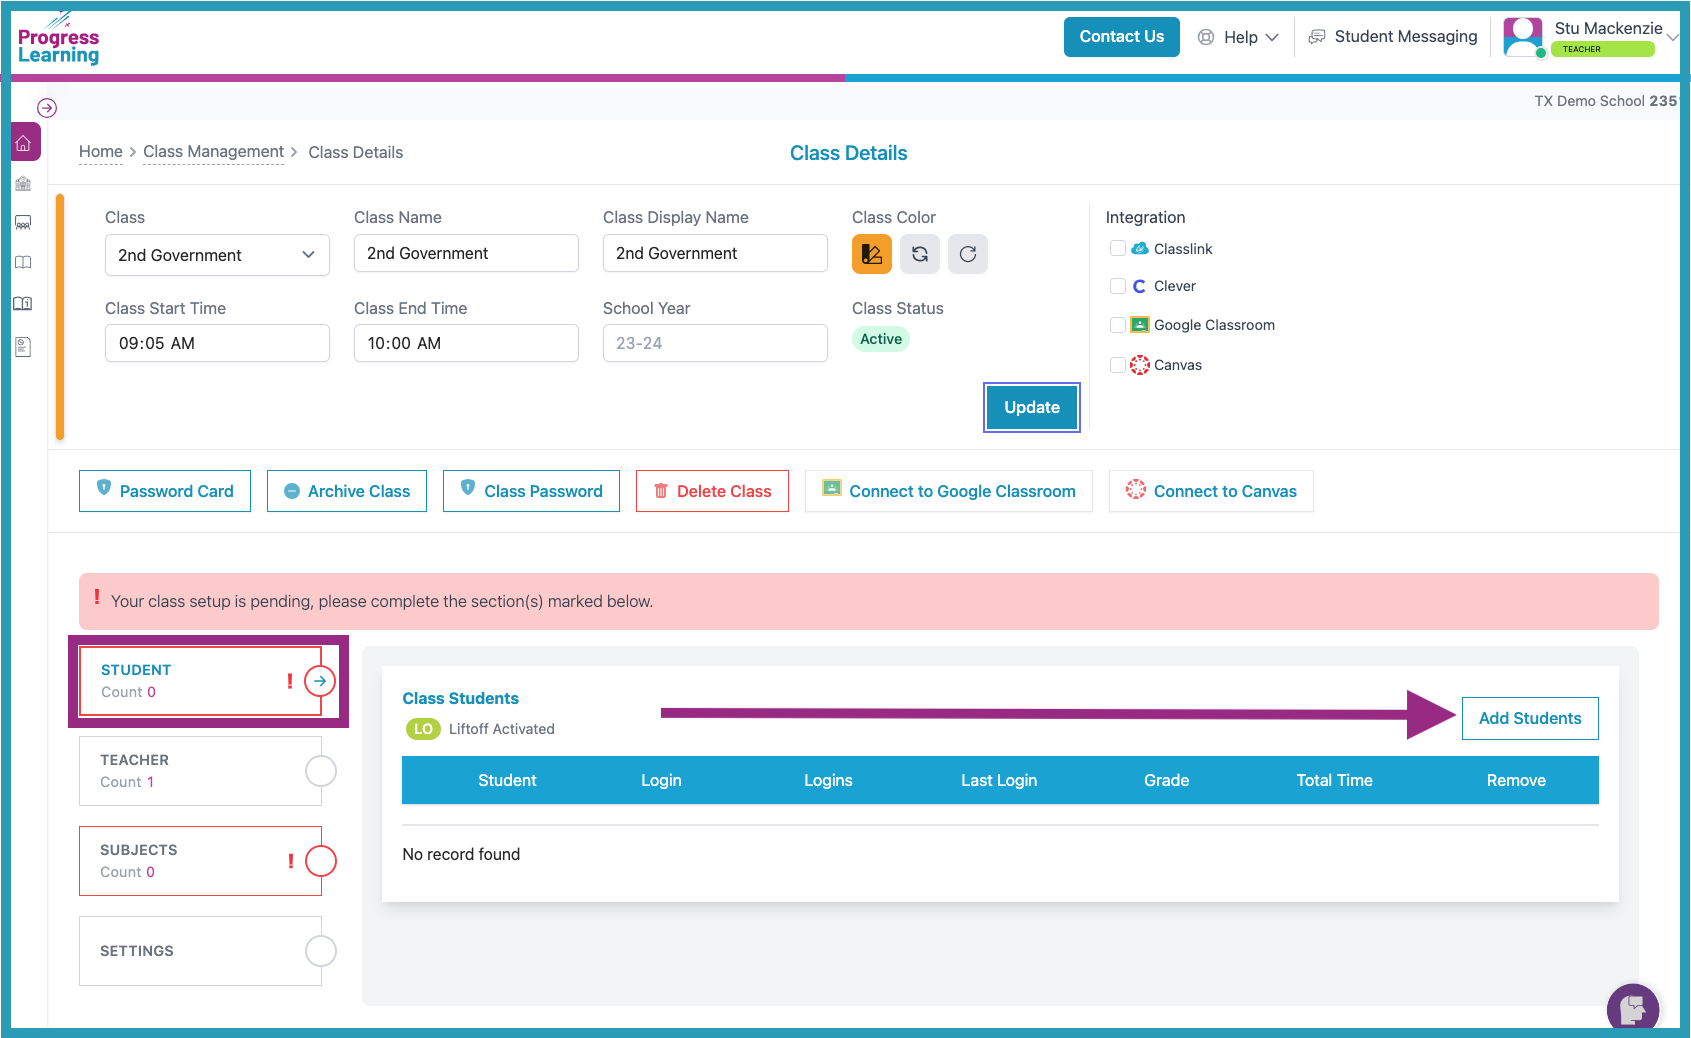Viewport: 1691px width, 1038px height.
Task: Open the SUBJECTS section tab
Action: (200, 861)
